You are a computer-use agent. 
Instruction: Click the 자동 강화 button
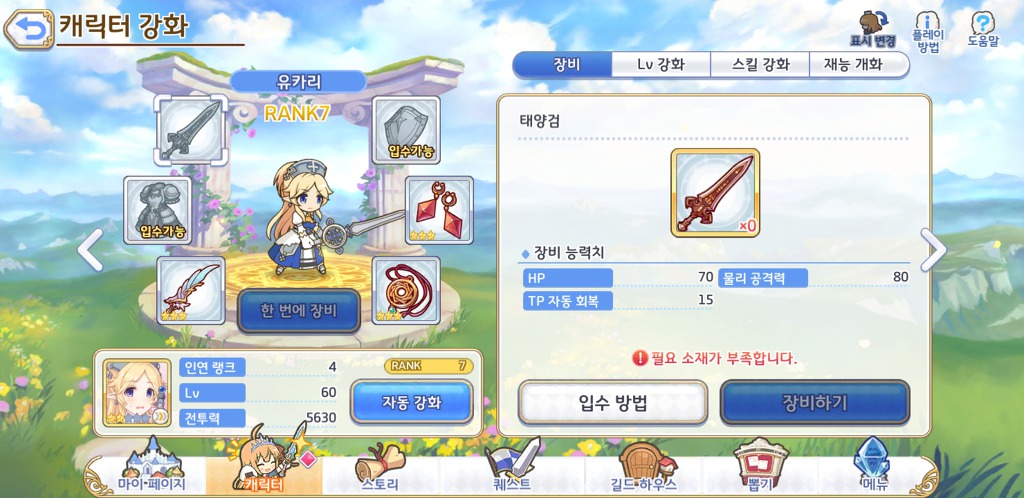[411, 402]
